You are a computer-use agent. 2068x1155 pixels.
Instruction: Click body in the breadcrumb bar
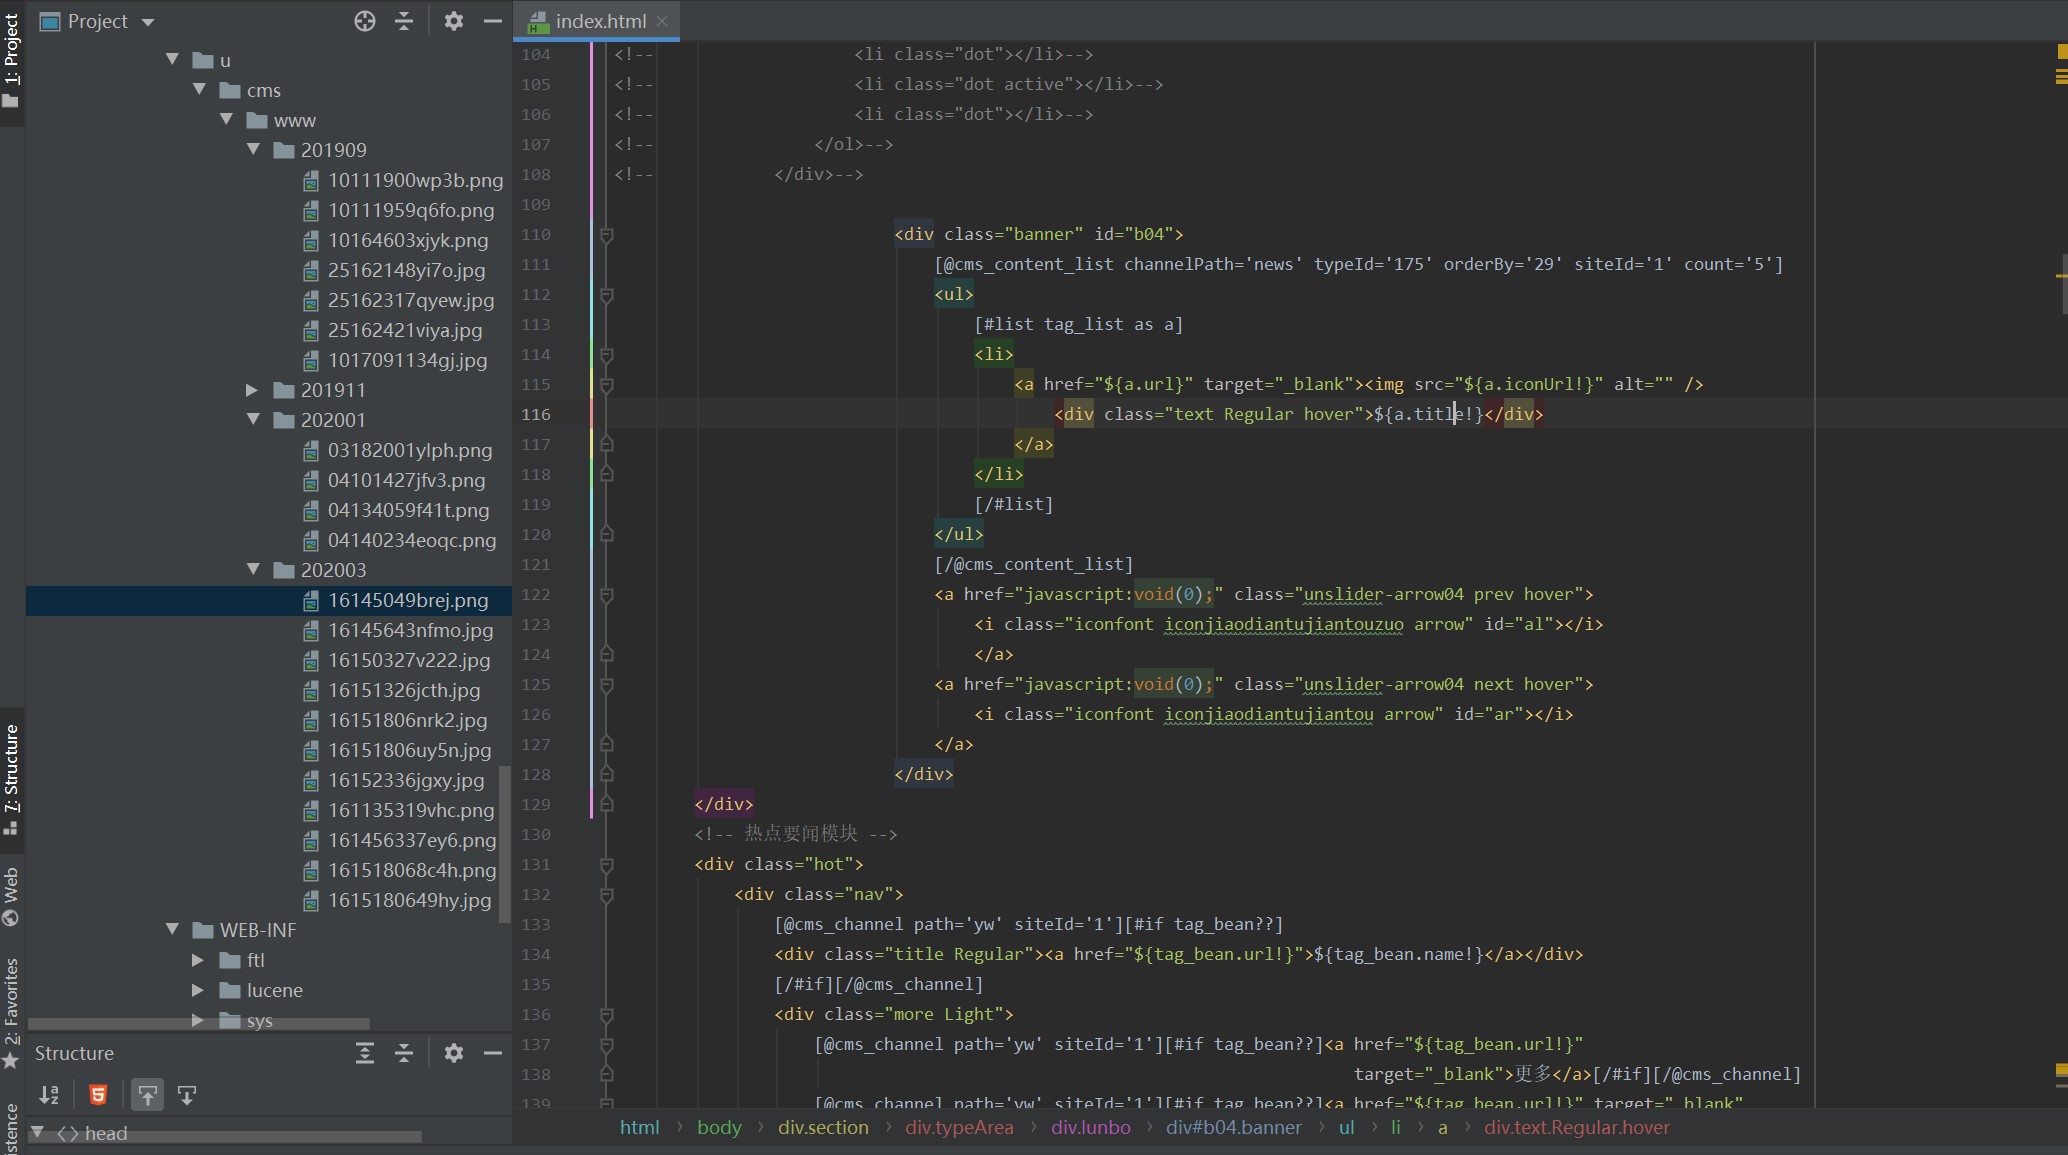[719, 1127]
